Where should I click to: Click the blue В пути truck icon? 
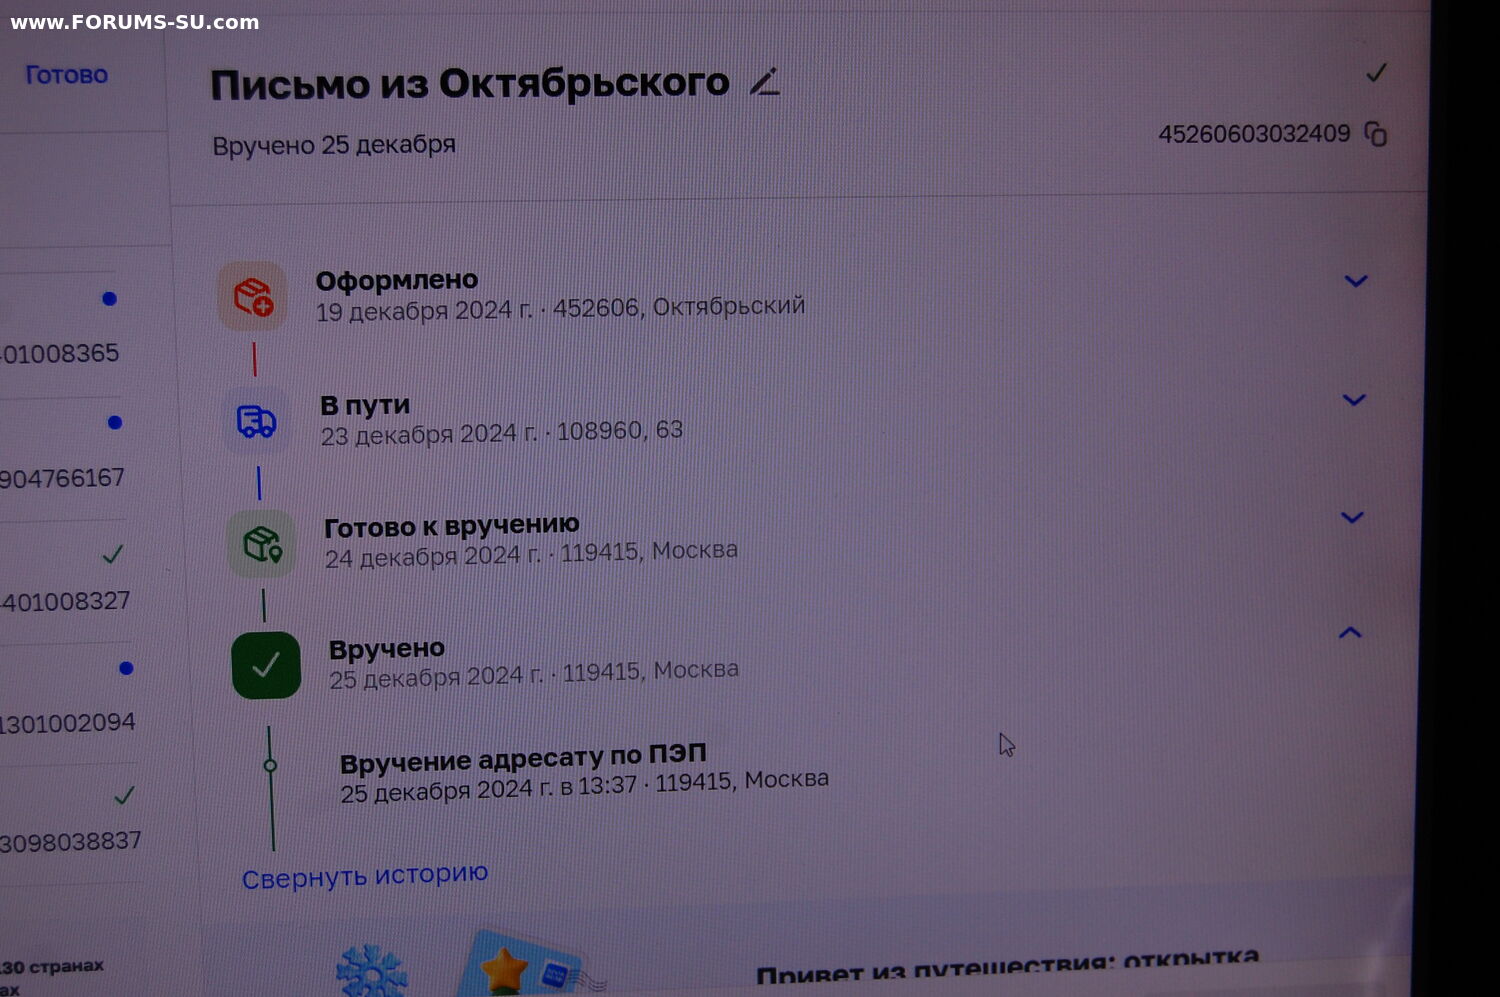coord(256,421)
